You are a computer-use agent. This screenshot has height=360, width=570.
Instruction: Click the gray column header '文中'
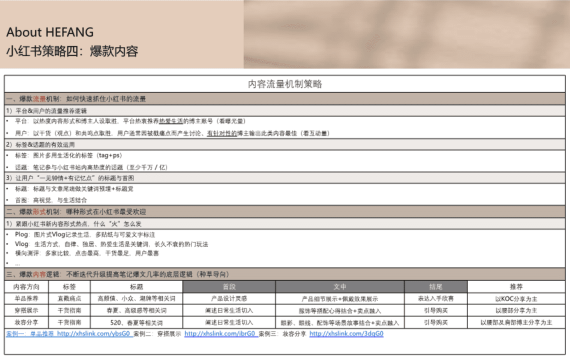point(340,287)
